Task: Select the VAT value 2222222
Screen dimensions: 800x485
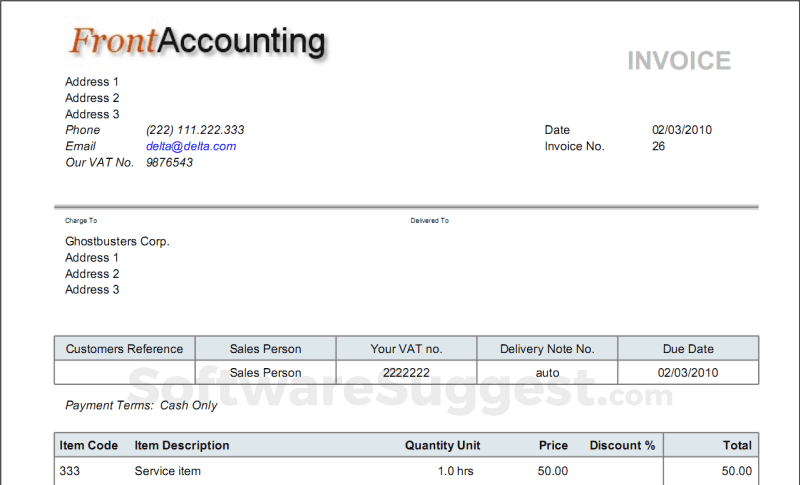Action: (x=406, y=373)
